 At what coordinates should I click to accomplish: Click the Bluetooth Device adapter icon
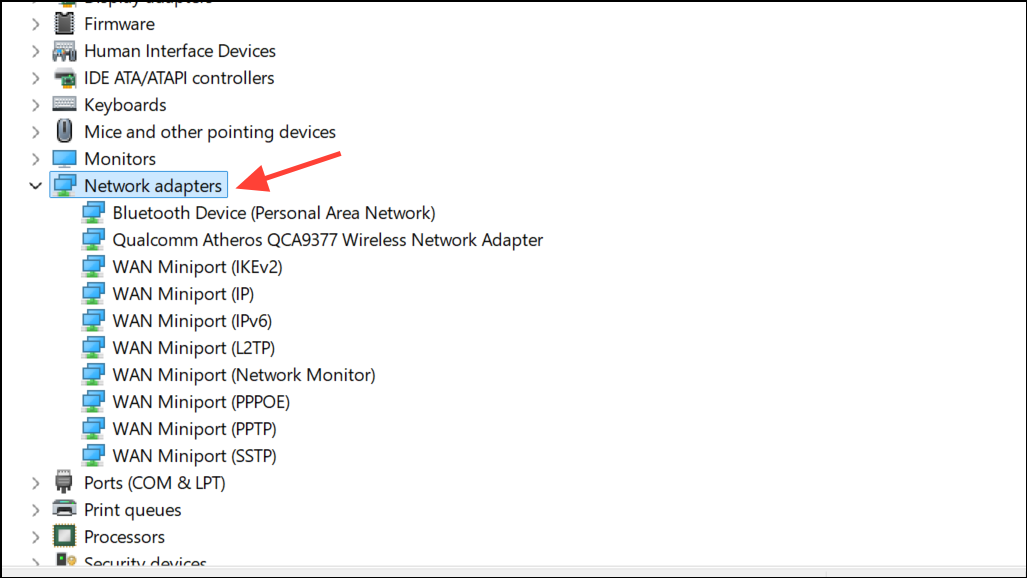93,212
